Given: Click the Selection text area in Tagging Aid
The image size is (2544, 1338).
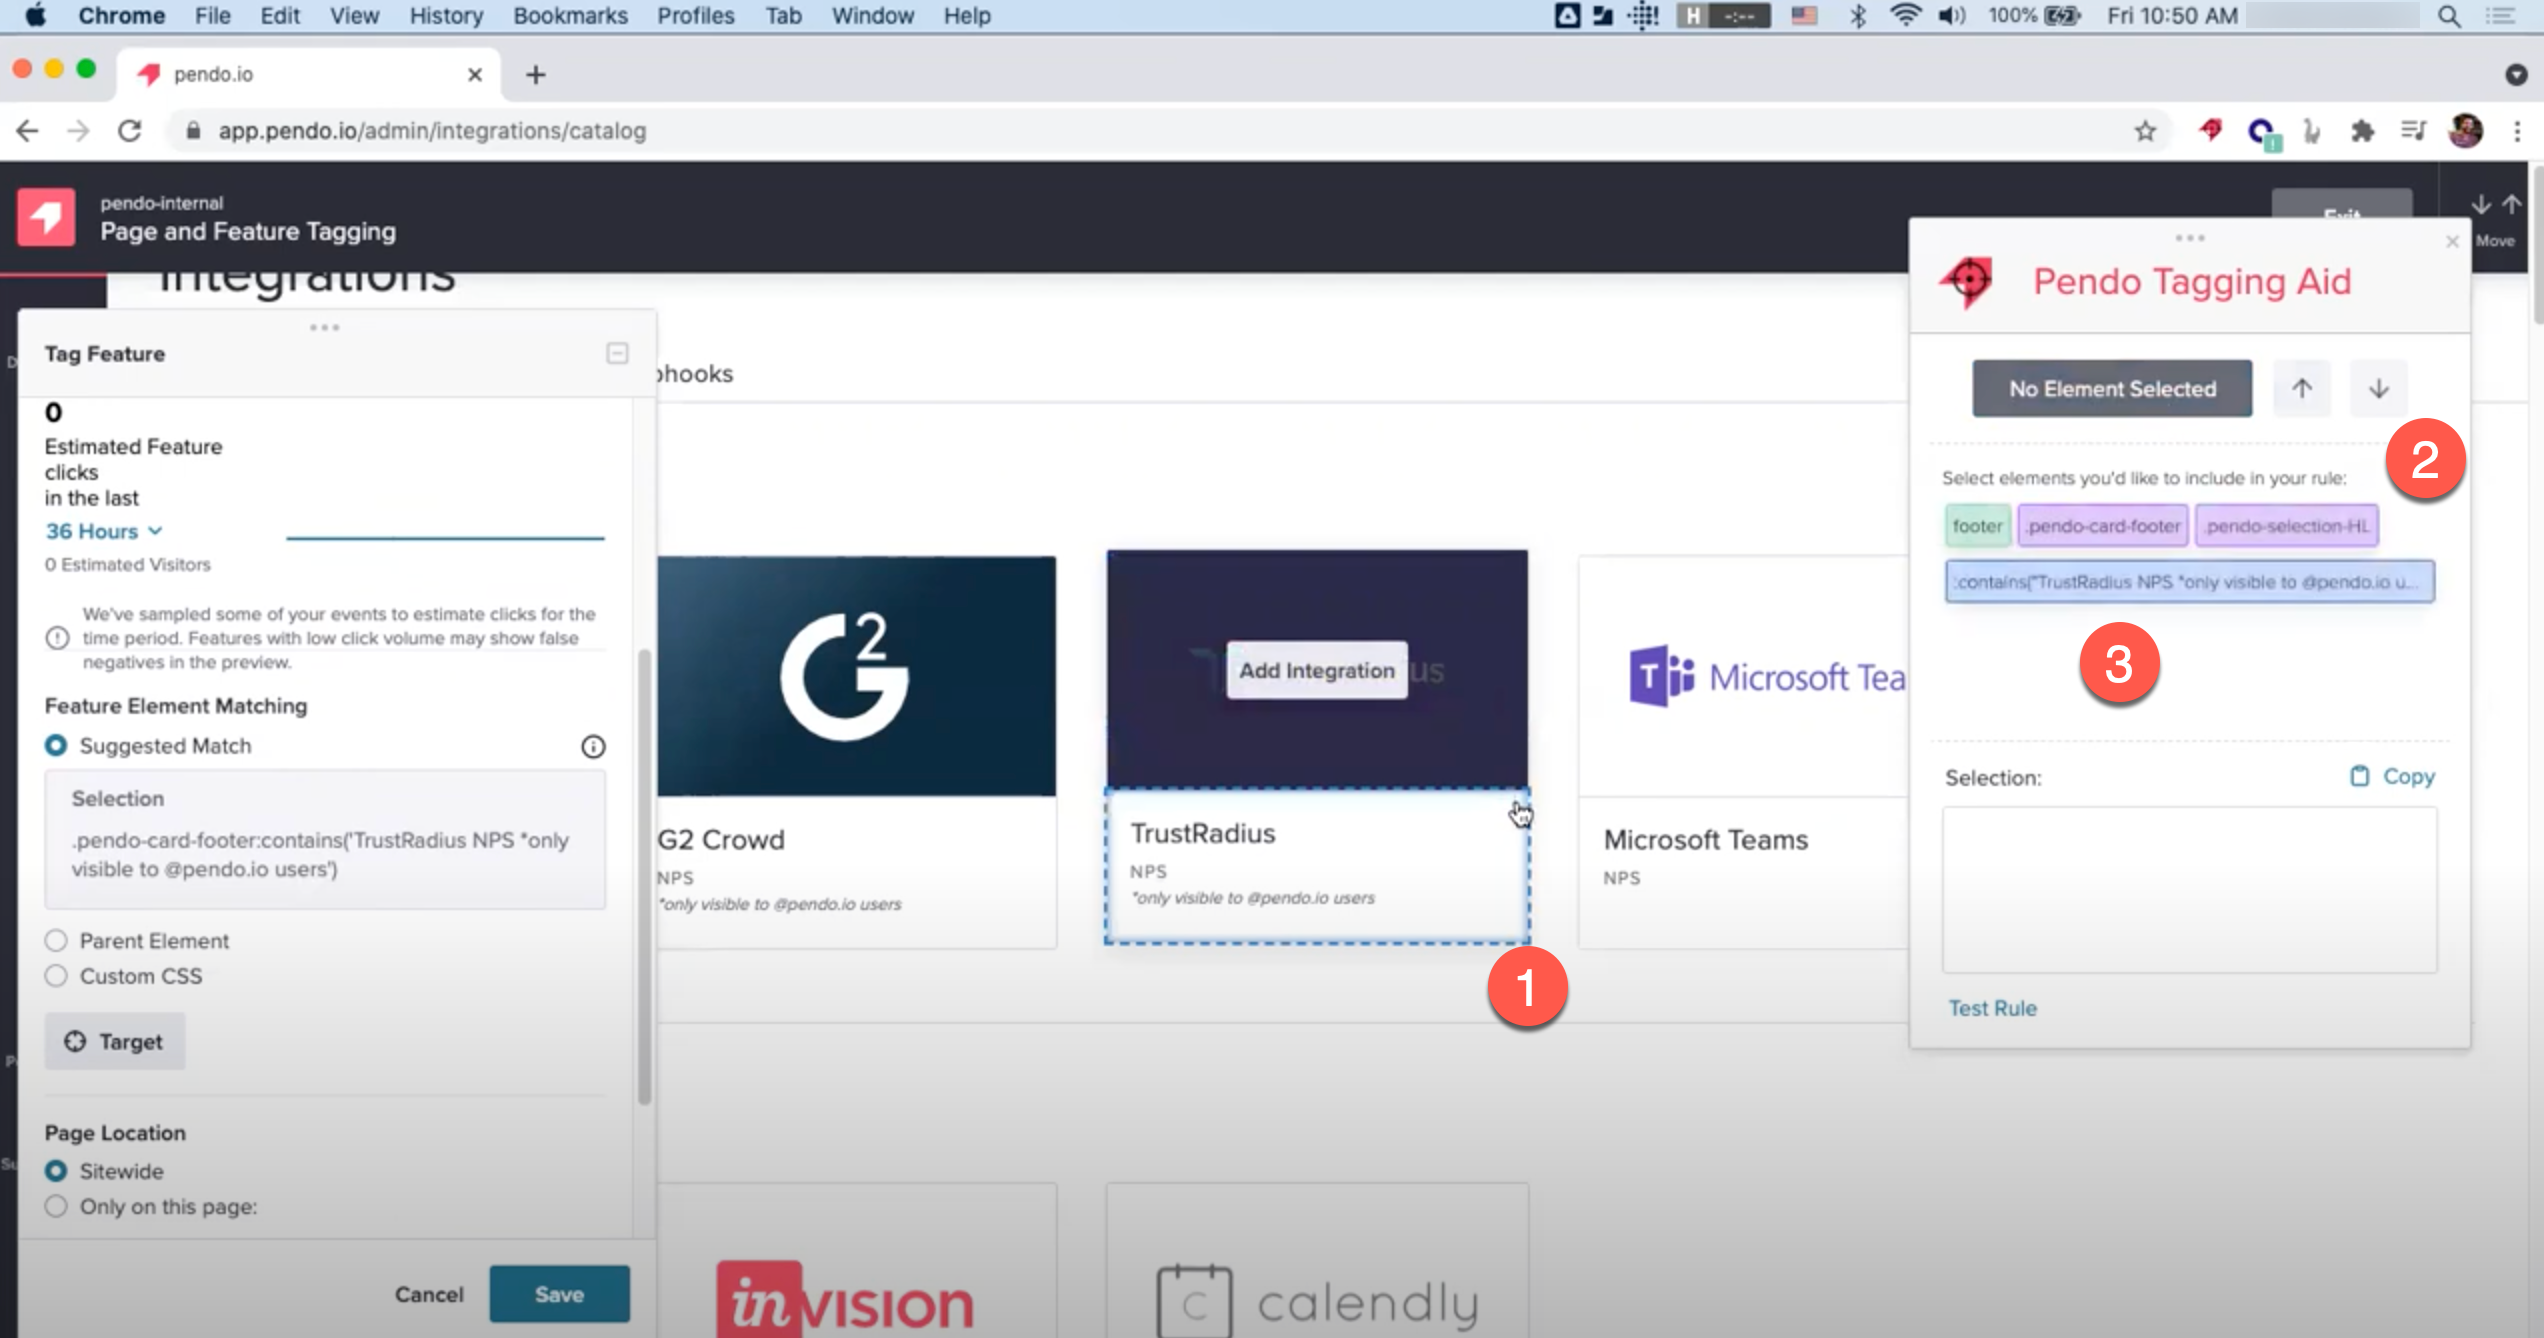Looking at the screenshot, I should [x=2189, y=889].
